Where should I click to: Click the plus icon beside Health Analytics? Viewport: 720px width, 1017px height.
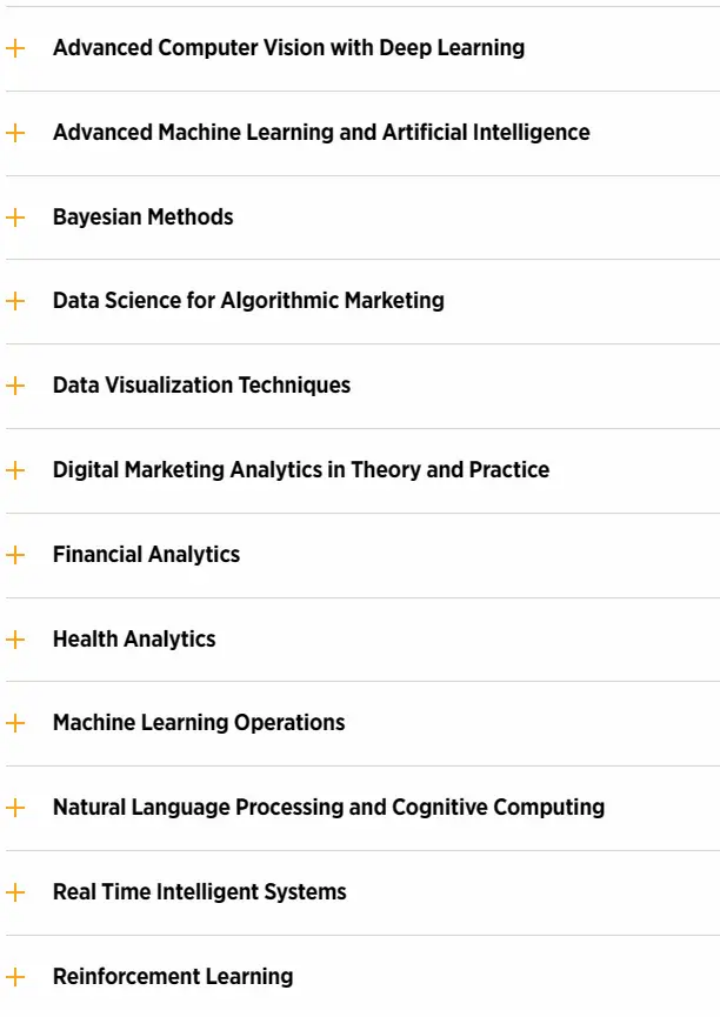point(15,640)
